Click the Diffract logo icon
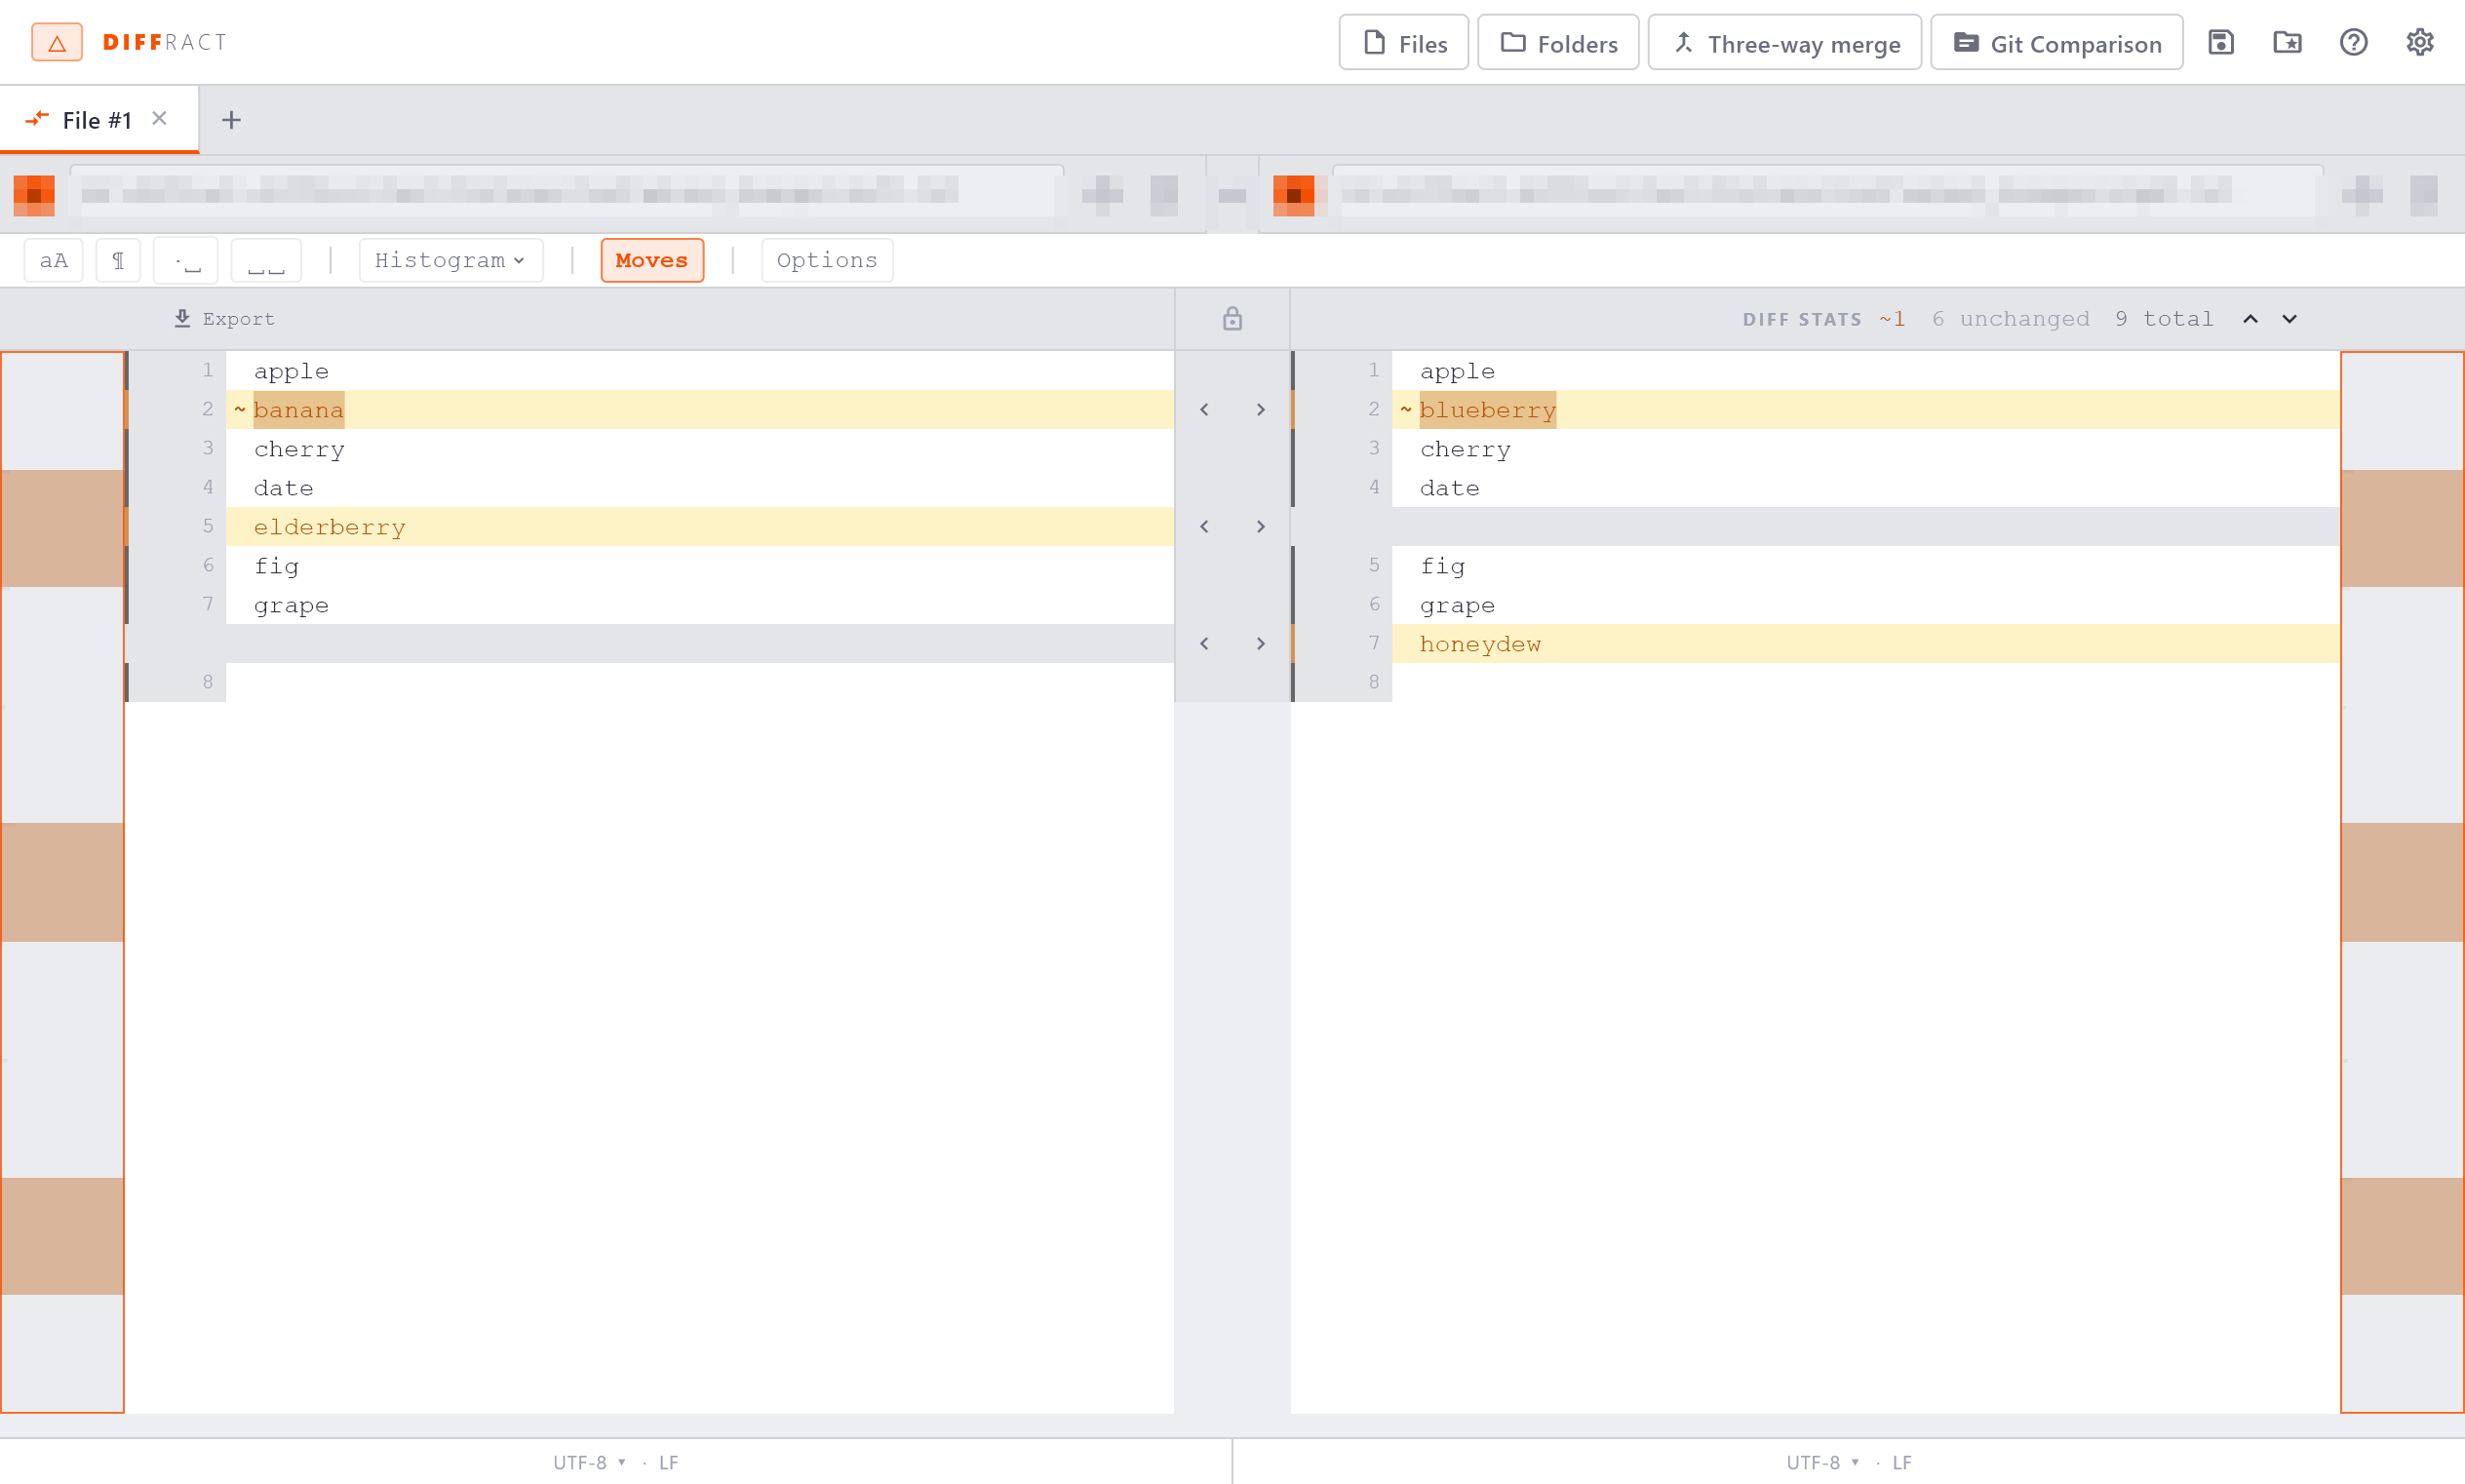The image size is (2465, 1484). pyautogui.click(x=57, y=43)
